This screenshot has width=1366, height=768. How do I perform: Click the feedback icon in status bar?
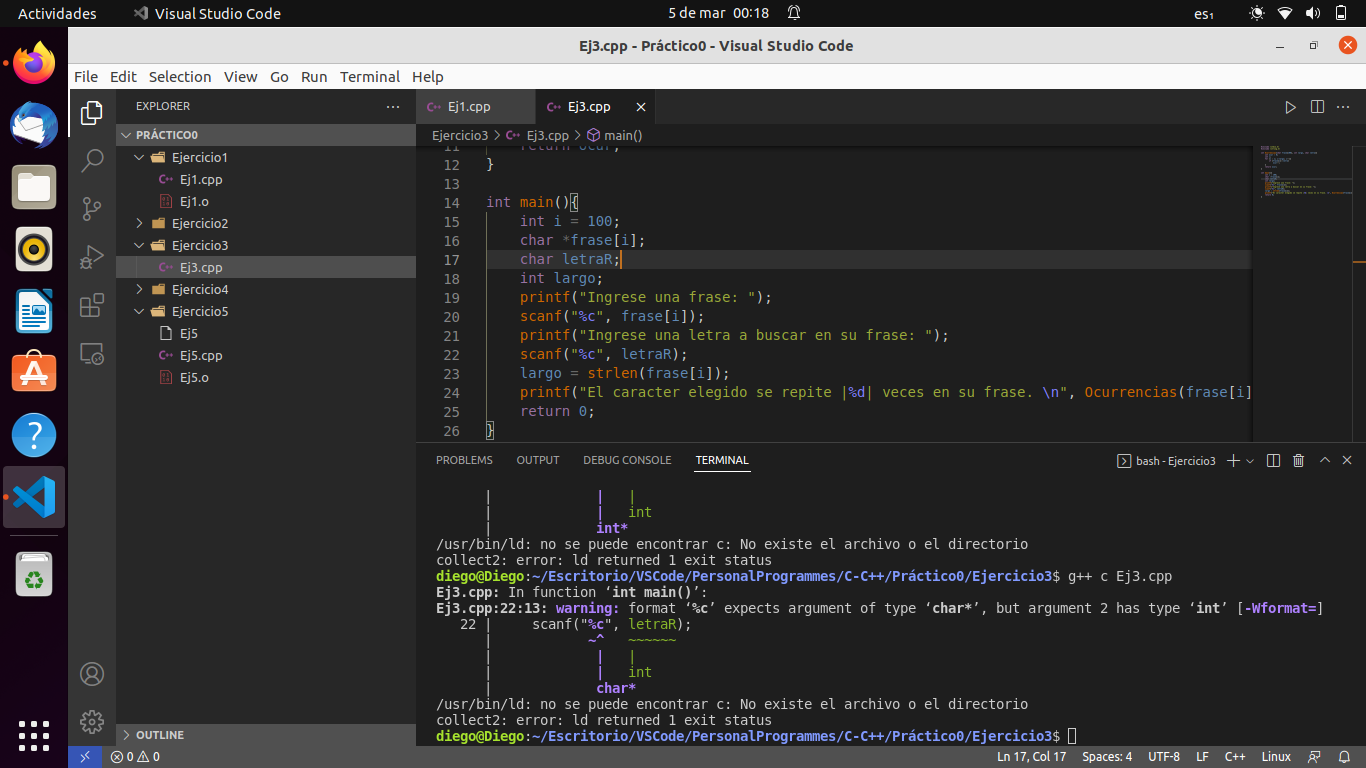(x=1315, y=757)
